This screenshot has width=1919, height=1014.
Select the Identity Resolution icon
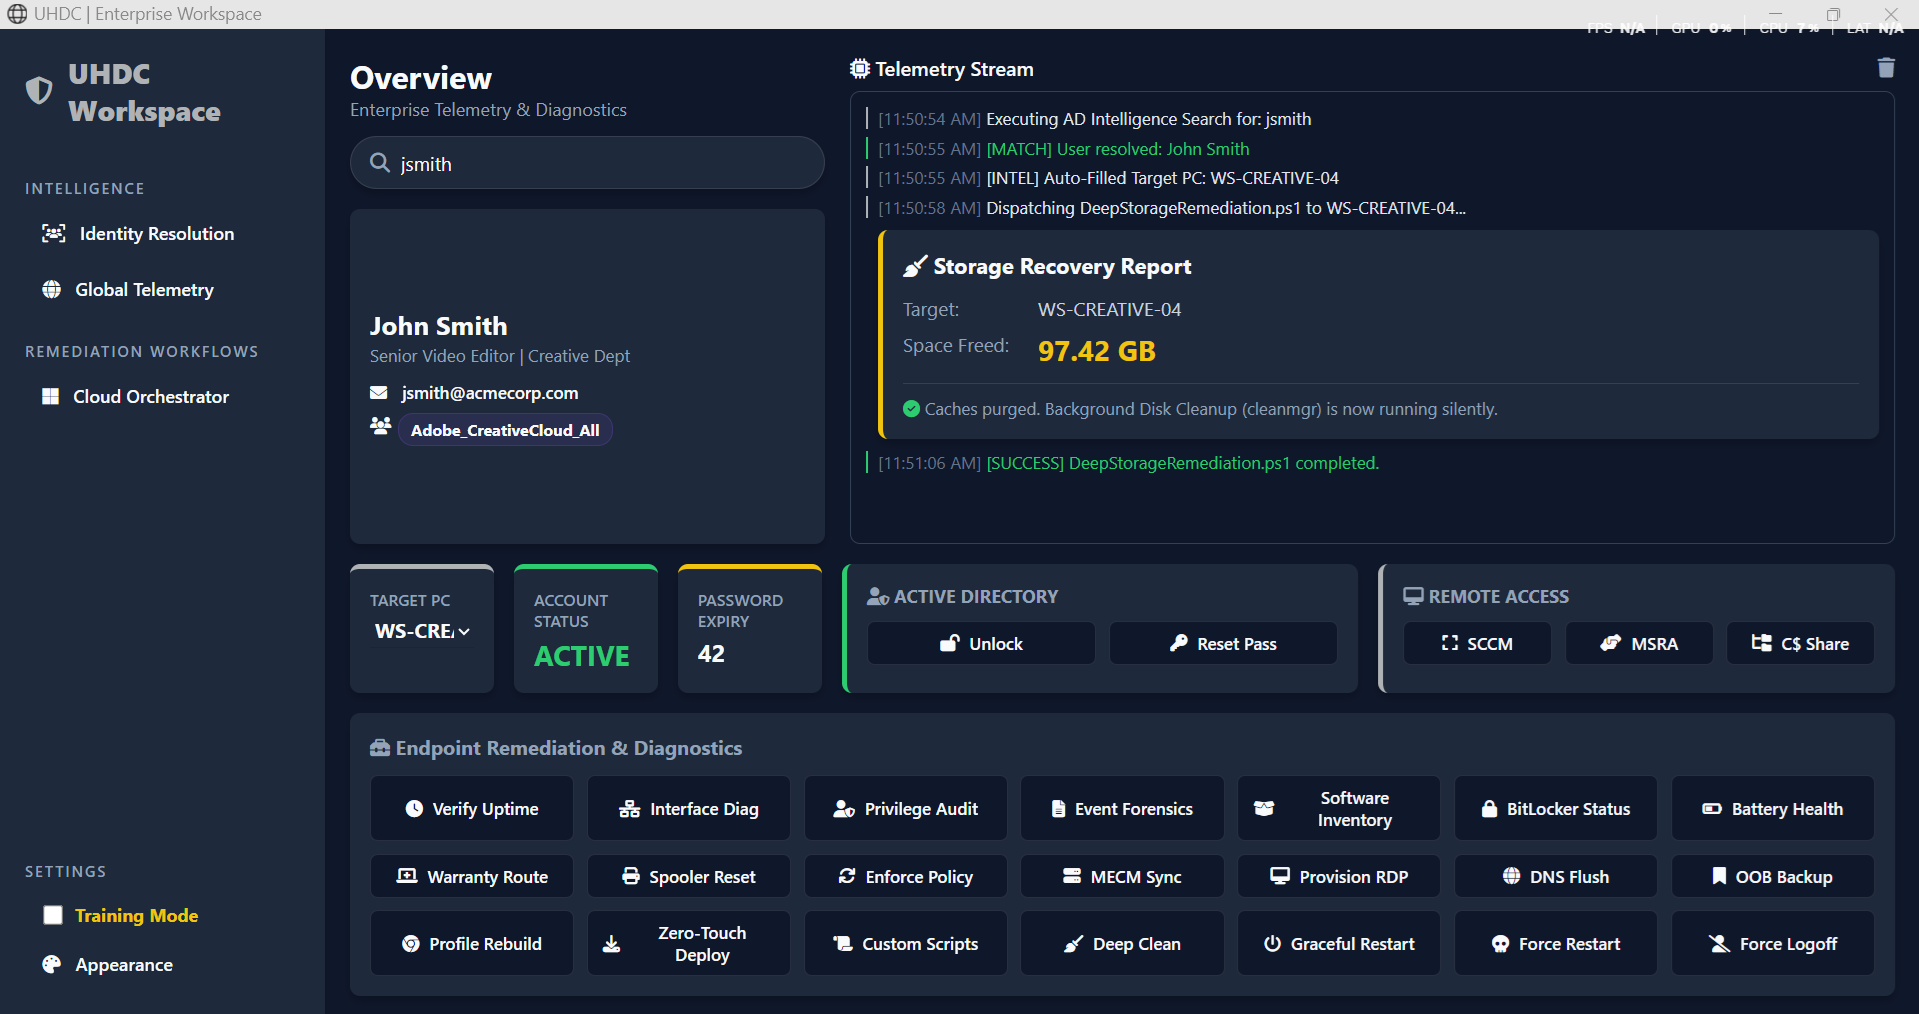pos(53,233)
